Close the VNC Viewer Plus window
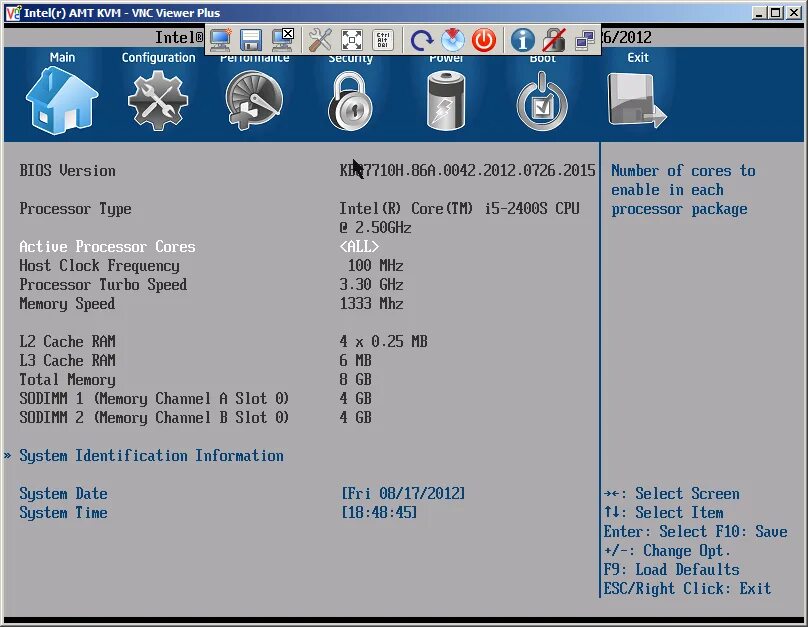808x627 pixels. (x=794, y=13)
